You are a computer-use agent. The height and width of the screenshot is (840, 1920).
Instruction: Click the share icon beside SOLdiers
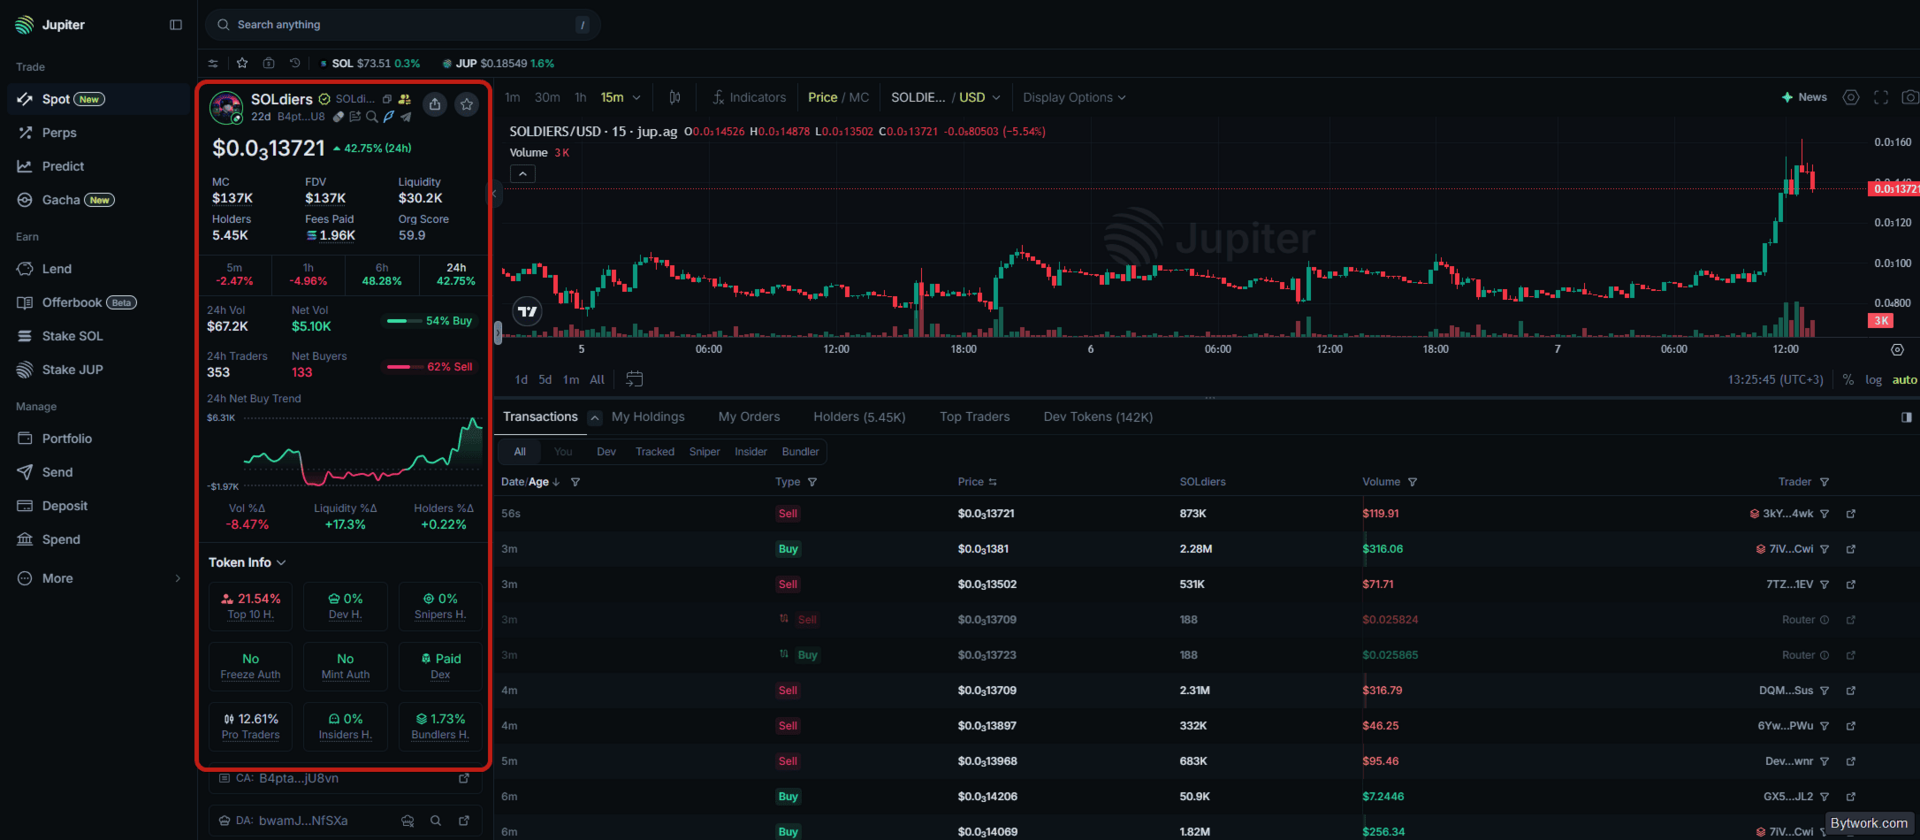point(435,104)
